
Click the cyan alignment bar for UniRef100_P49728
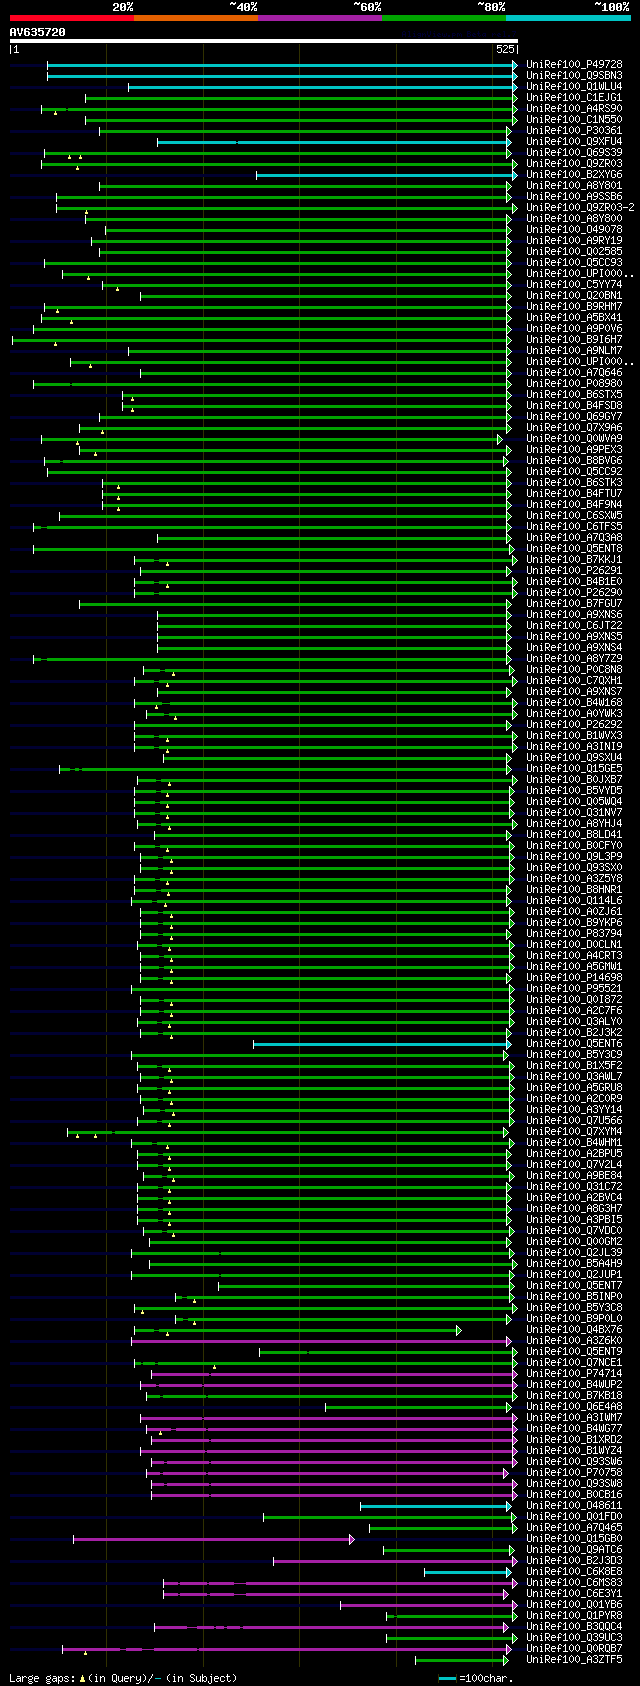[280, 64]
